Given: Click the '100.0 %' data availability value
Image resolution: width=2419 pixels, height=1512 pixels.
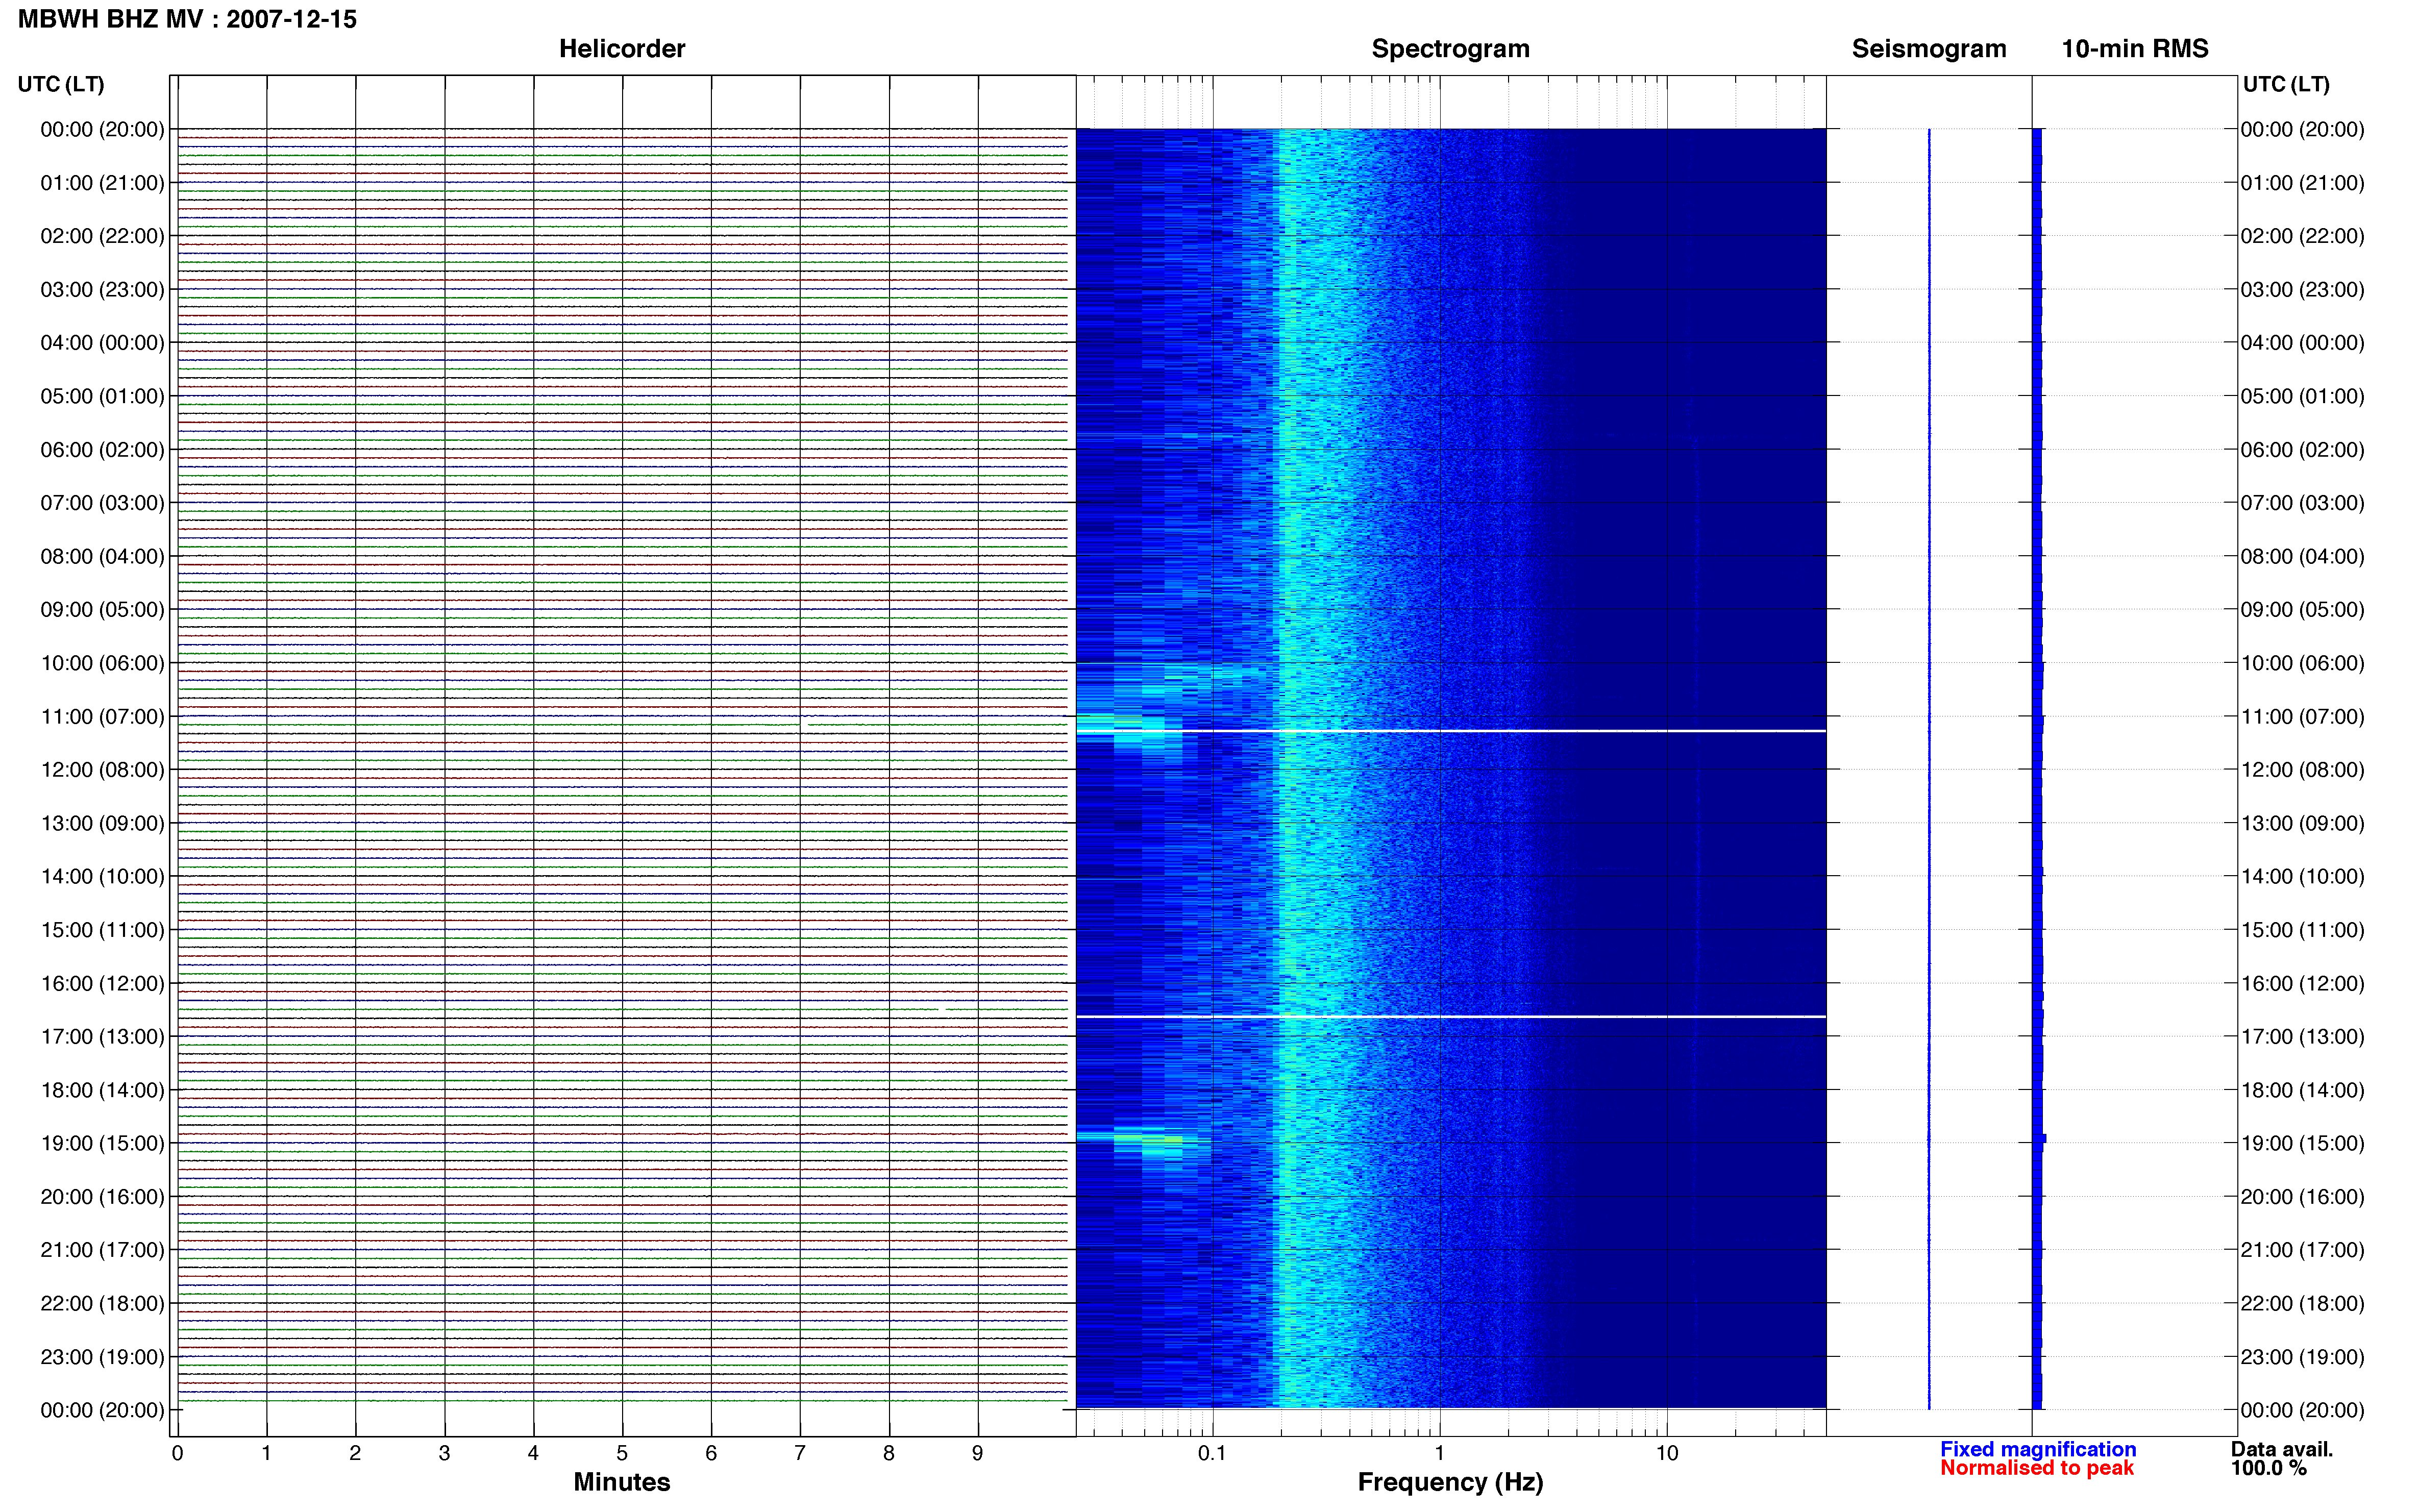Looking at the screenshot, I should [x=2269, y=1468].
